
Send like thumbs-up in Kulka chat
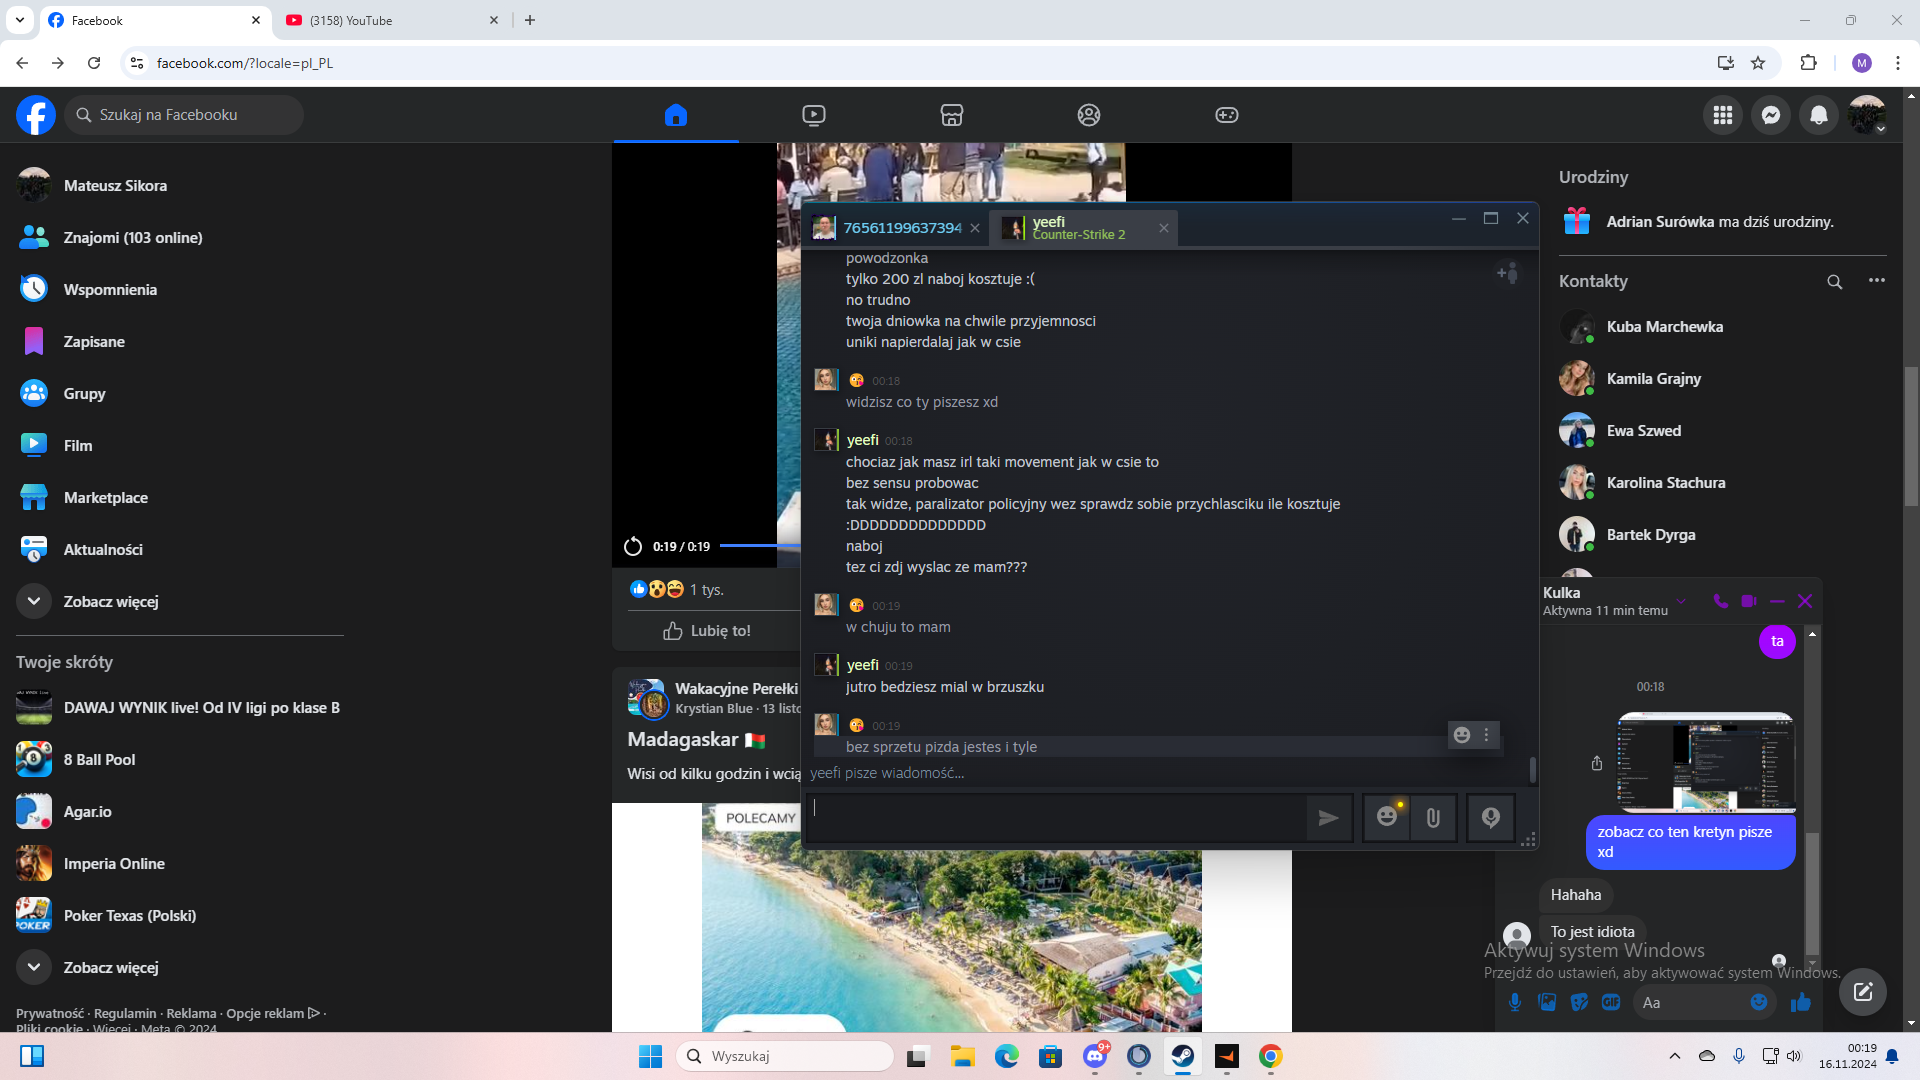point(1801,1002)
